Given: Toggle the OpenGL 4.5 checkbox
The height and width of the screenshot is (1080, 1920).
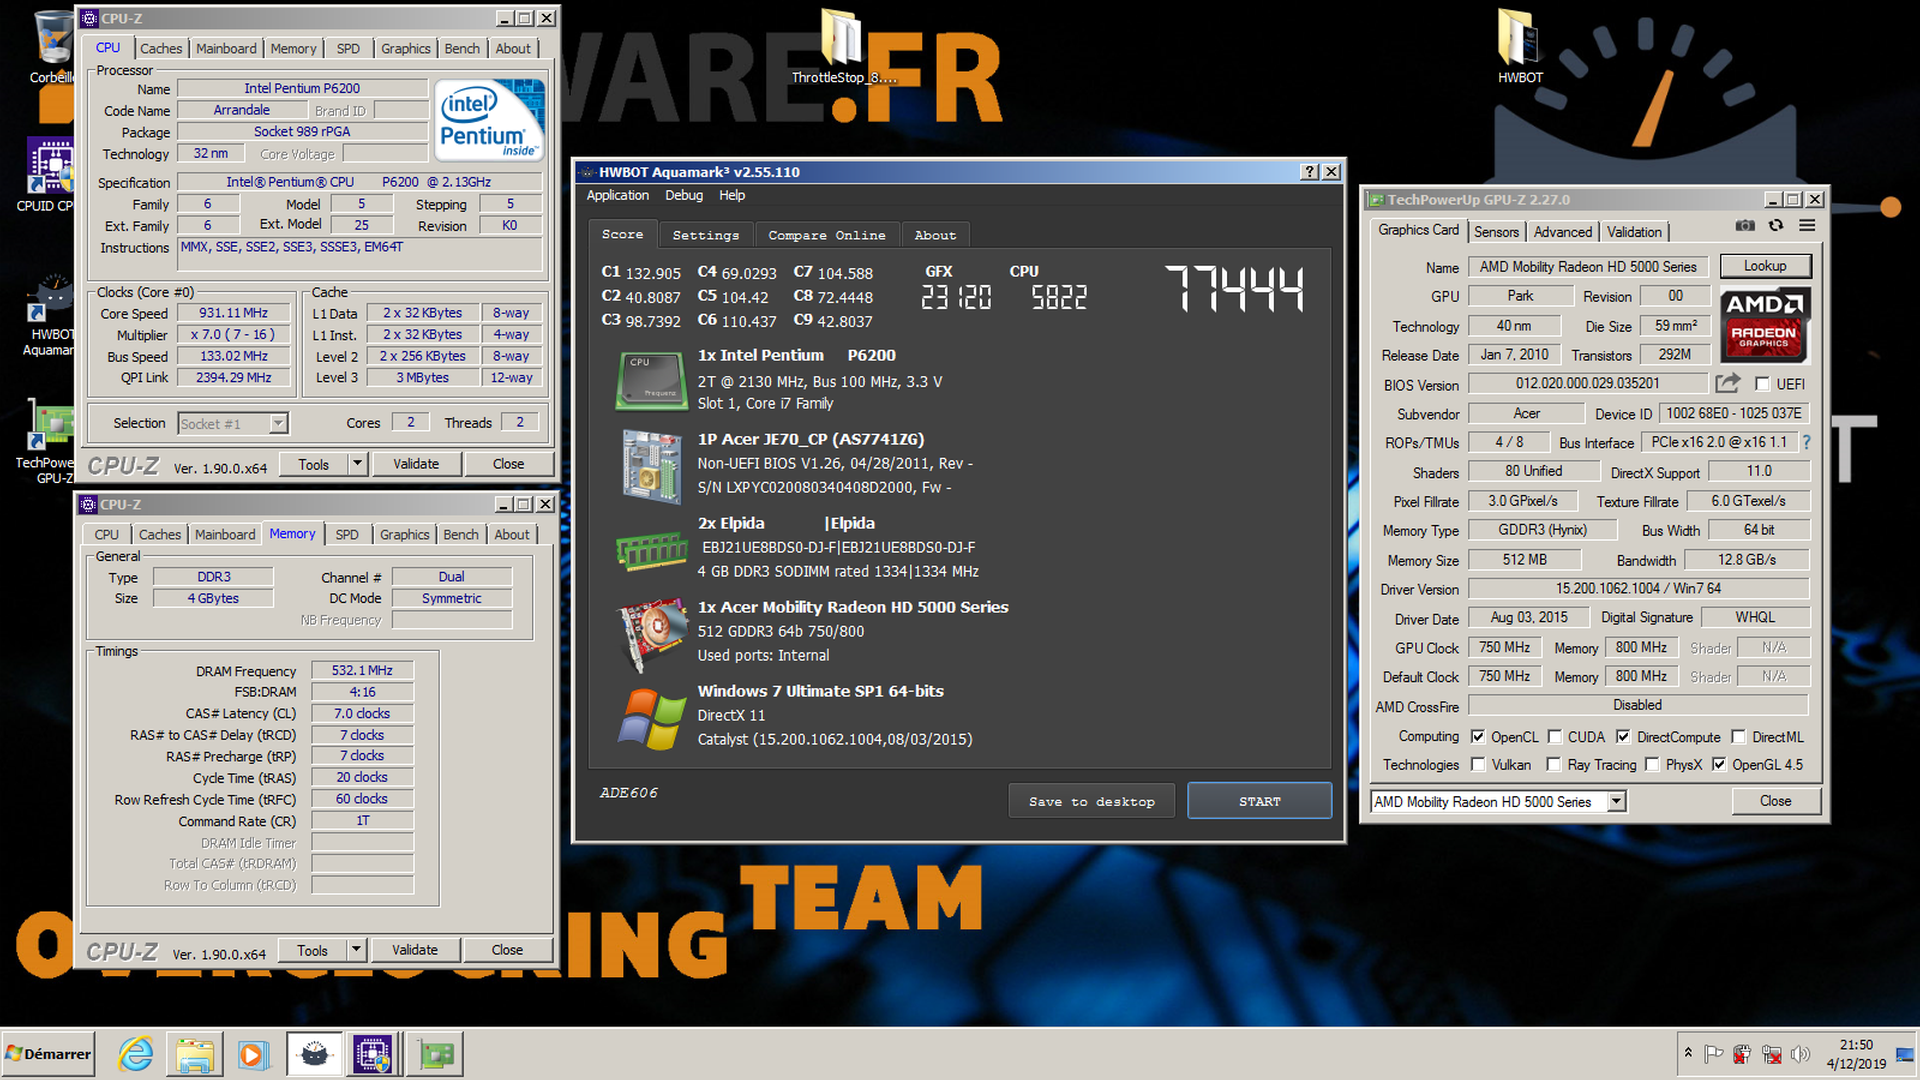Looking at the screenshot, I should (1719, 765).
